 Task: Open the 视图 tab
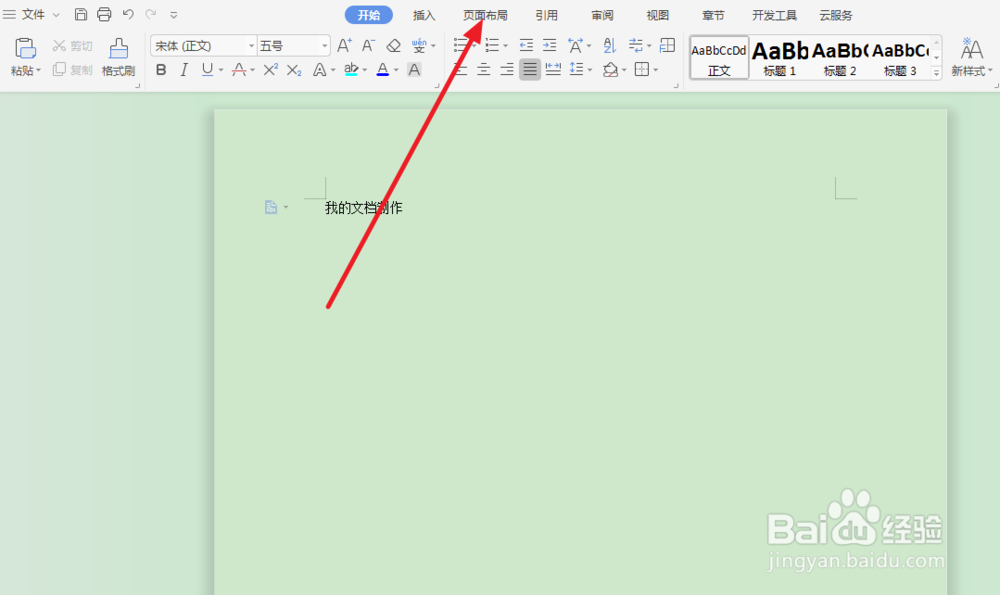pos(658,15)
